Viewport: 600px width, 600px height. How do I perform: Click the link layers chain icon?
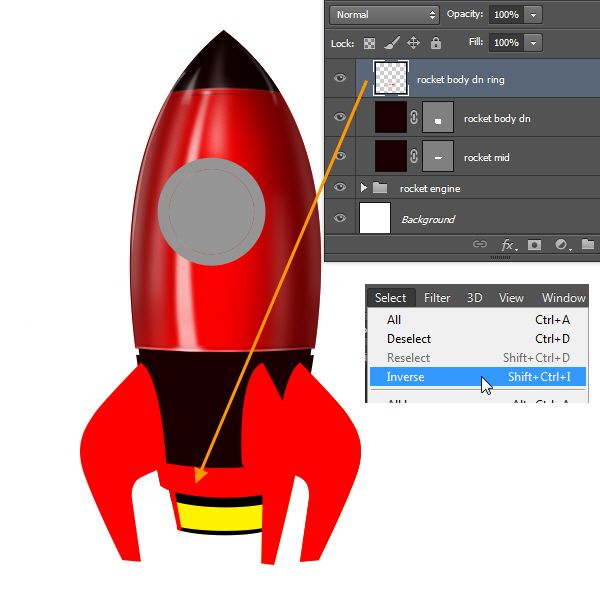(x=480, y=244)
